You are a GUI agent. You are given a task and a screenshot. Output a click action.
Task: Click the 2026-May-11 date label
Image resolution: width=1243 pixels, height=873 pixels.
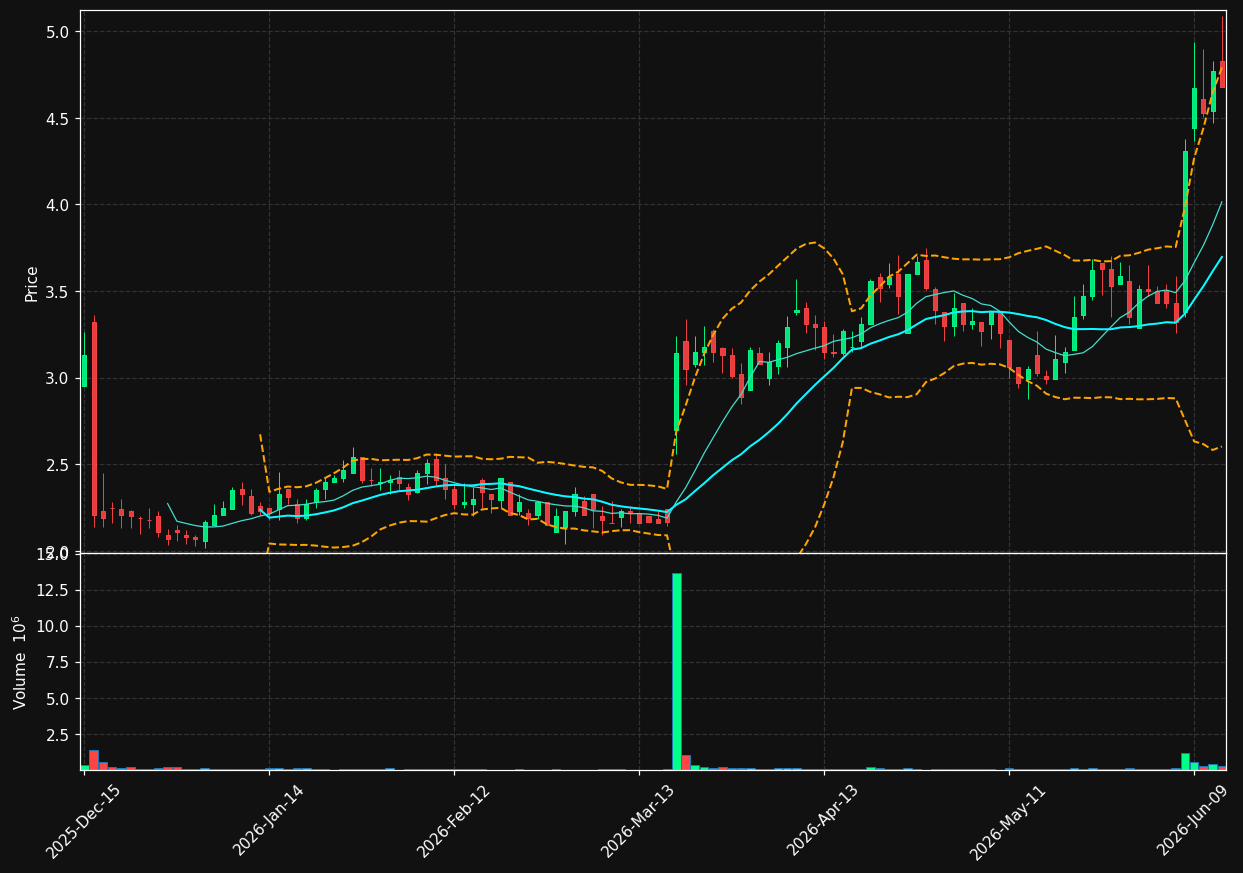click(x=1007, y=821)
